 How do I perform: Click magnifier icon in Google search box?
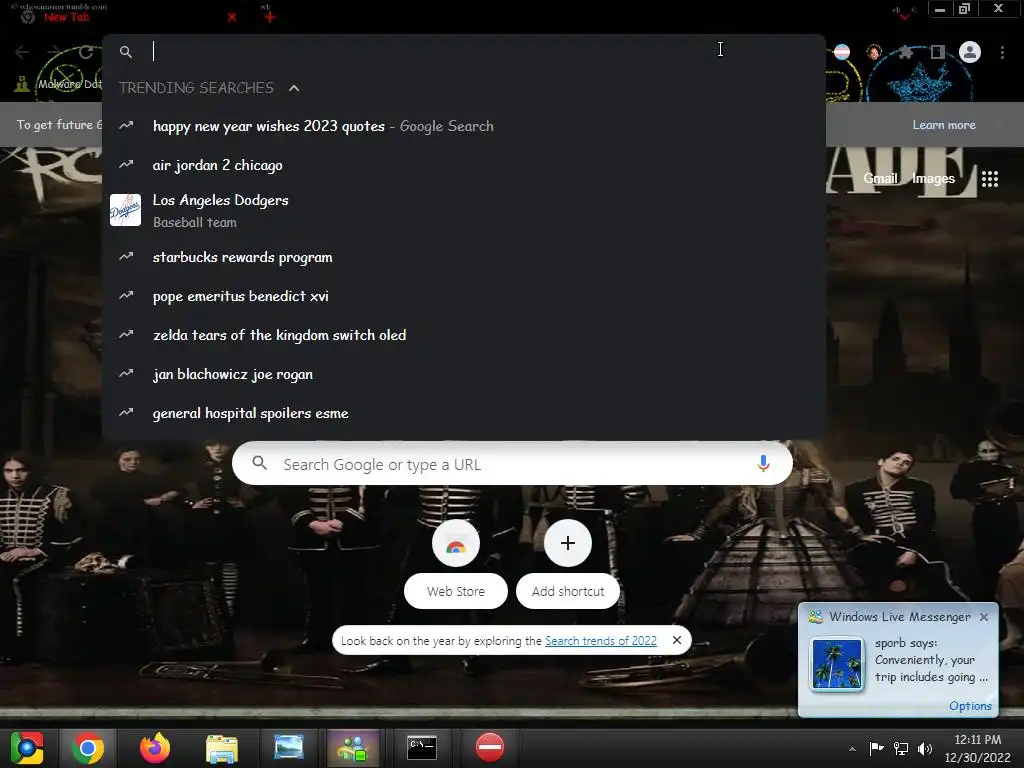259,463
